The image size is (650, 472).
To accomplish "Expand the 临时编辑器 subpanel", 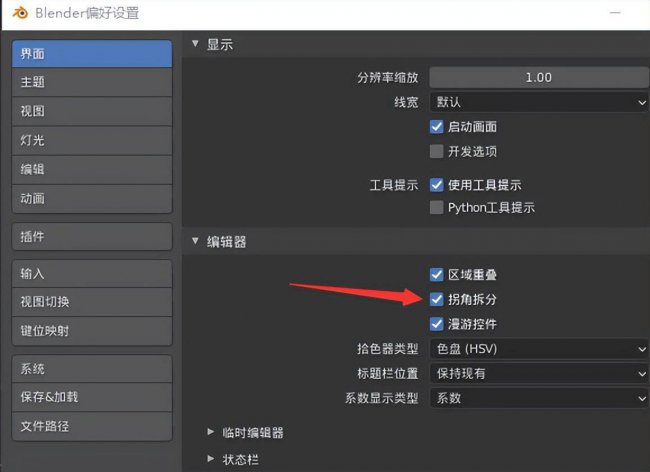I will 211,432.
